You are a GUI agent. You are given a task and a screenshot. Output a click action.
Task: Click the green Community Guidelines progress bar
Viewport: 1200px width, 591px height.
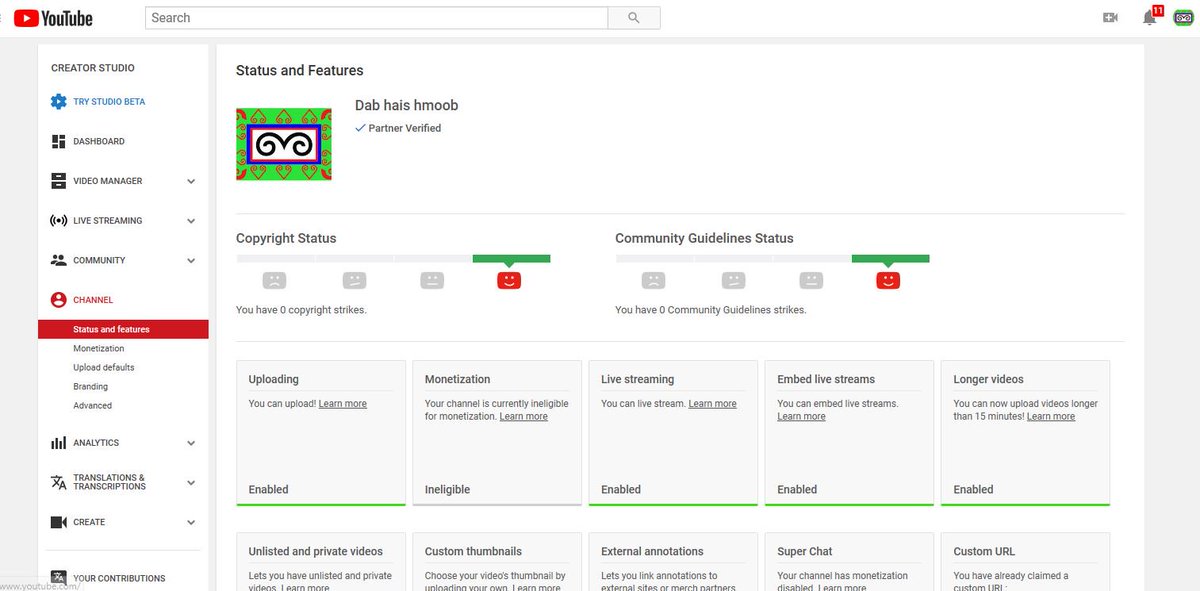890,259
